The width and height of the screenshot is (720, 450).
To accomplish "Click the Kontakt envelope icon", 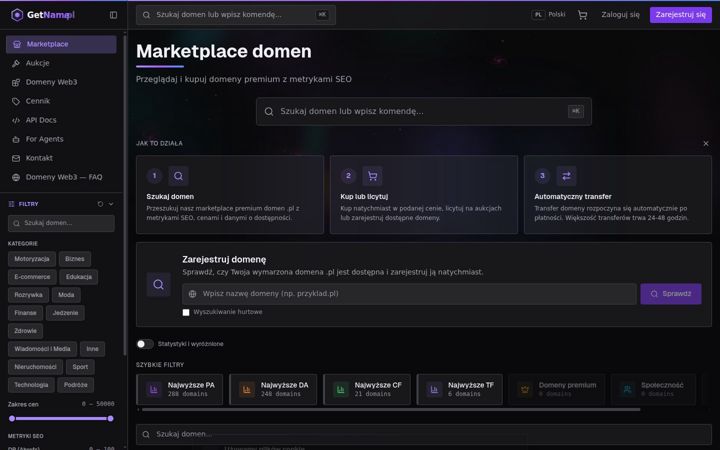I will pyautogui.click(x=16, y=158).
